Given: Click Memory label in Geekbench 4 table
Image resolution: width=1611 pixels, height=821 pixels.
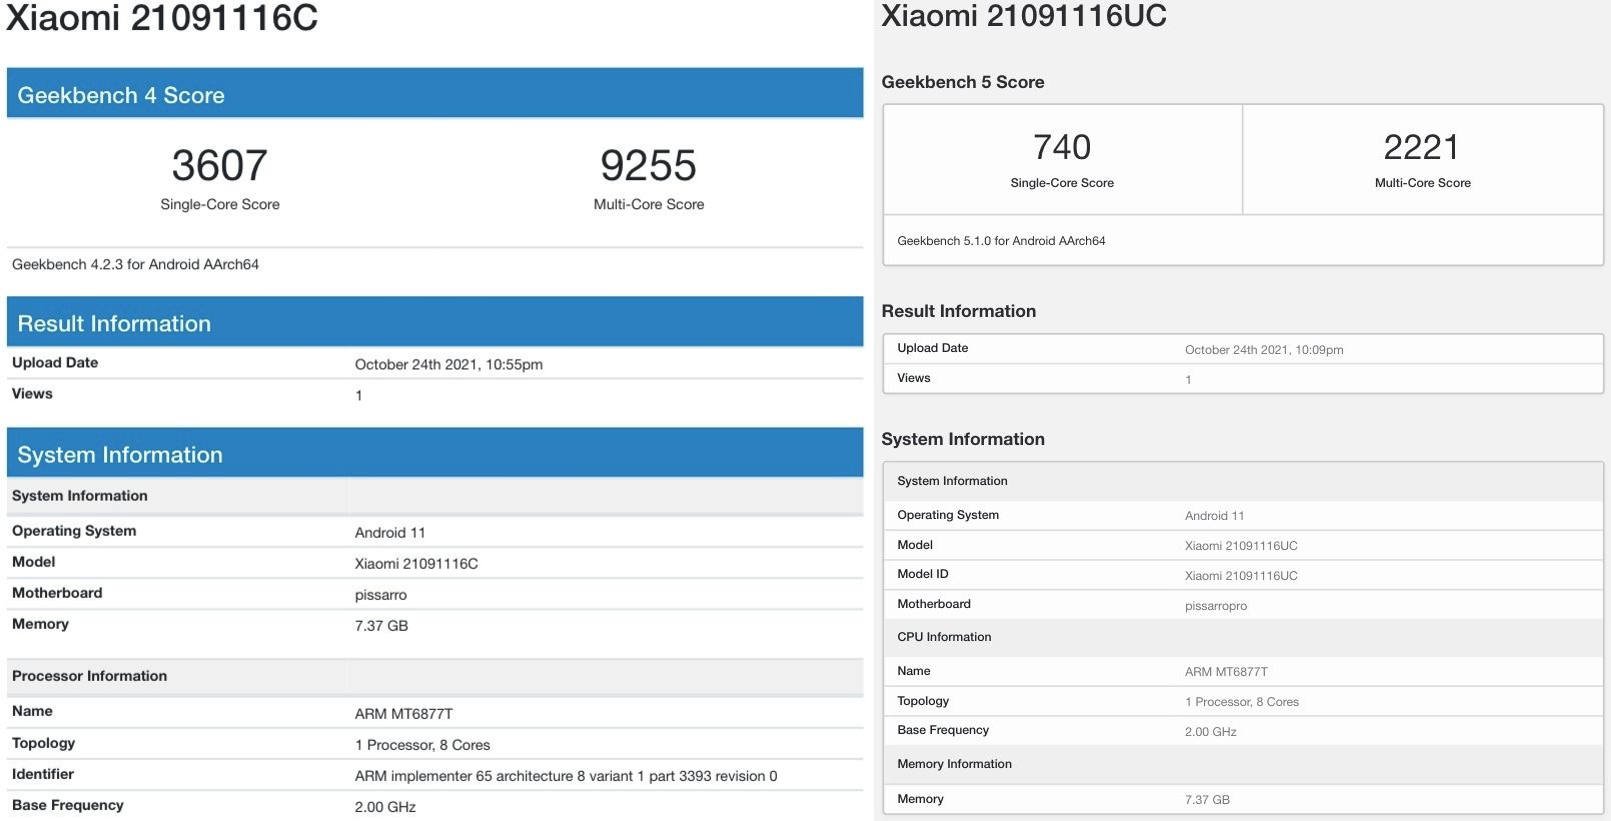Looking at the screenshot, I should (40, 624).
